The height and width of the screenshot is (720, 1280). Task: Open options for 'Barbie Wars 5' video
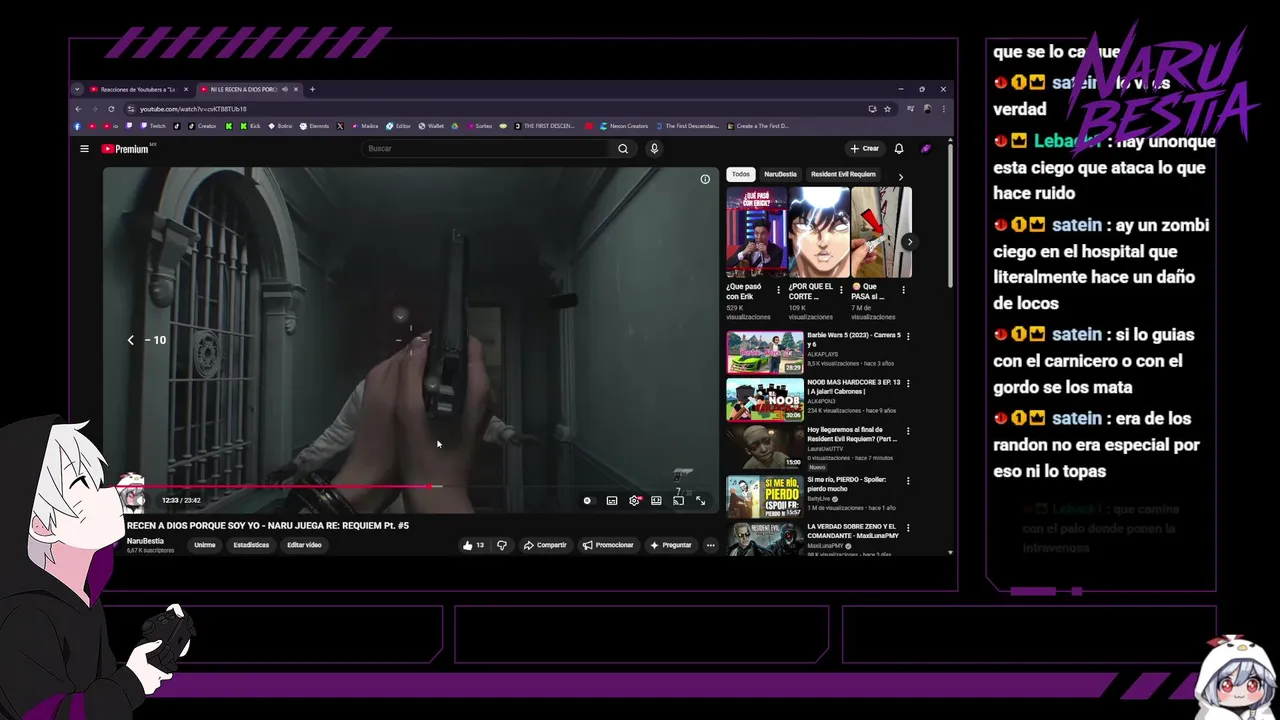click(908, 336)
